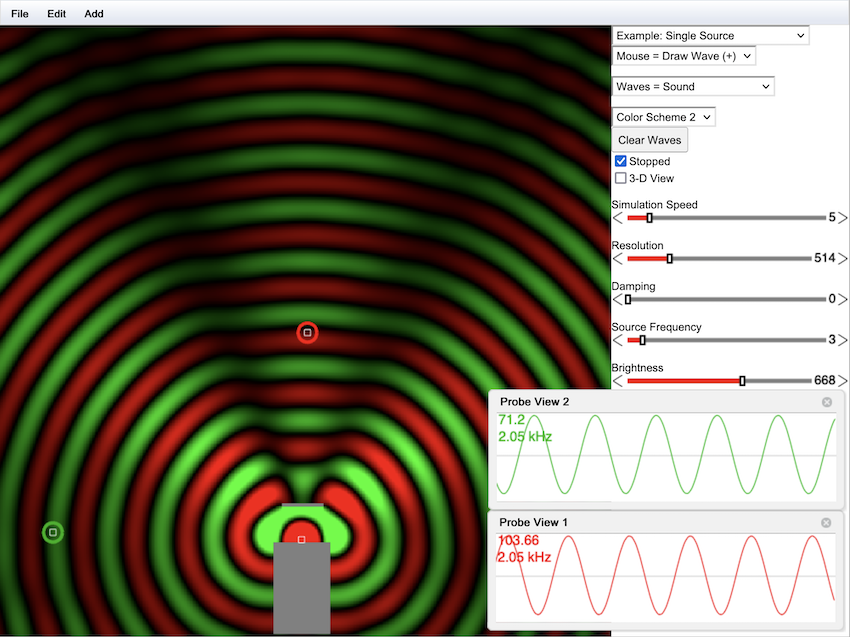Select the red circular probe marker
This screenshot has width=850, height=637.
pyautogui.click(x=307, y=332)
